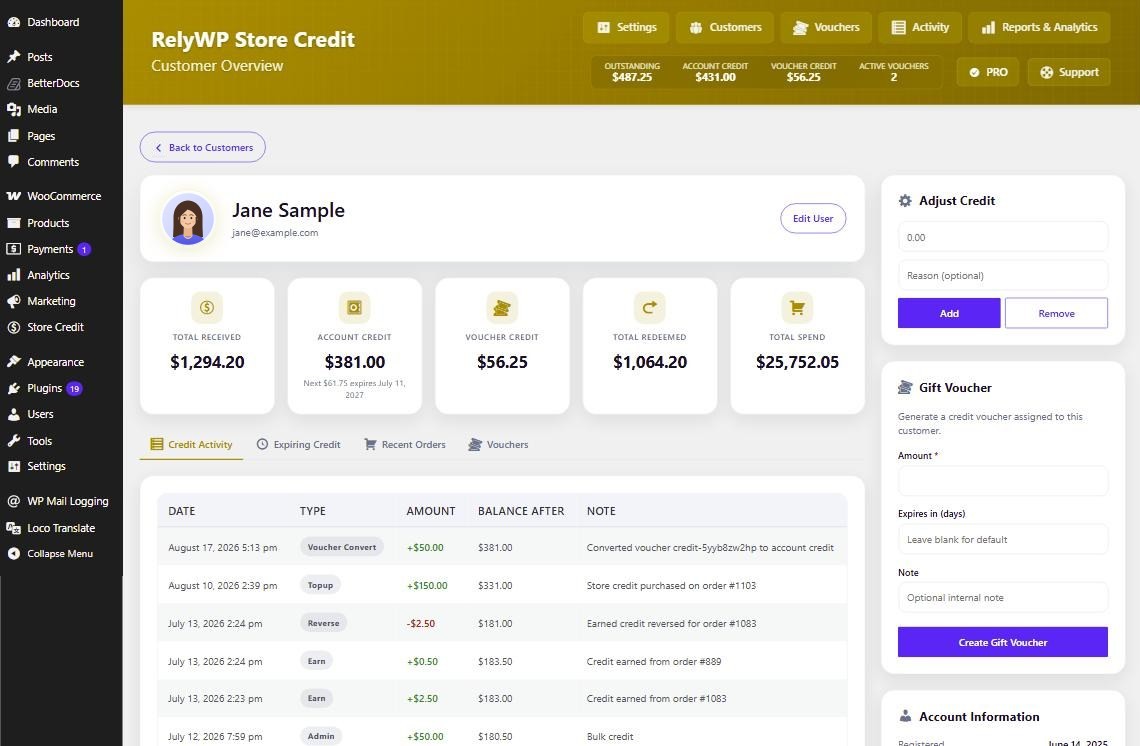Click the Account Credit safe icon
This screenshot has height=746, width=1140.
coord(355,308)
